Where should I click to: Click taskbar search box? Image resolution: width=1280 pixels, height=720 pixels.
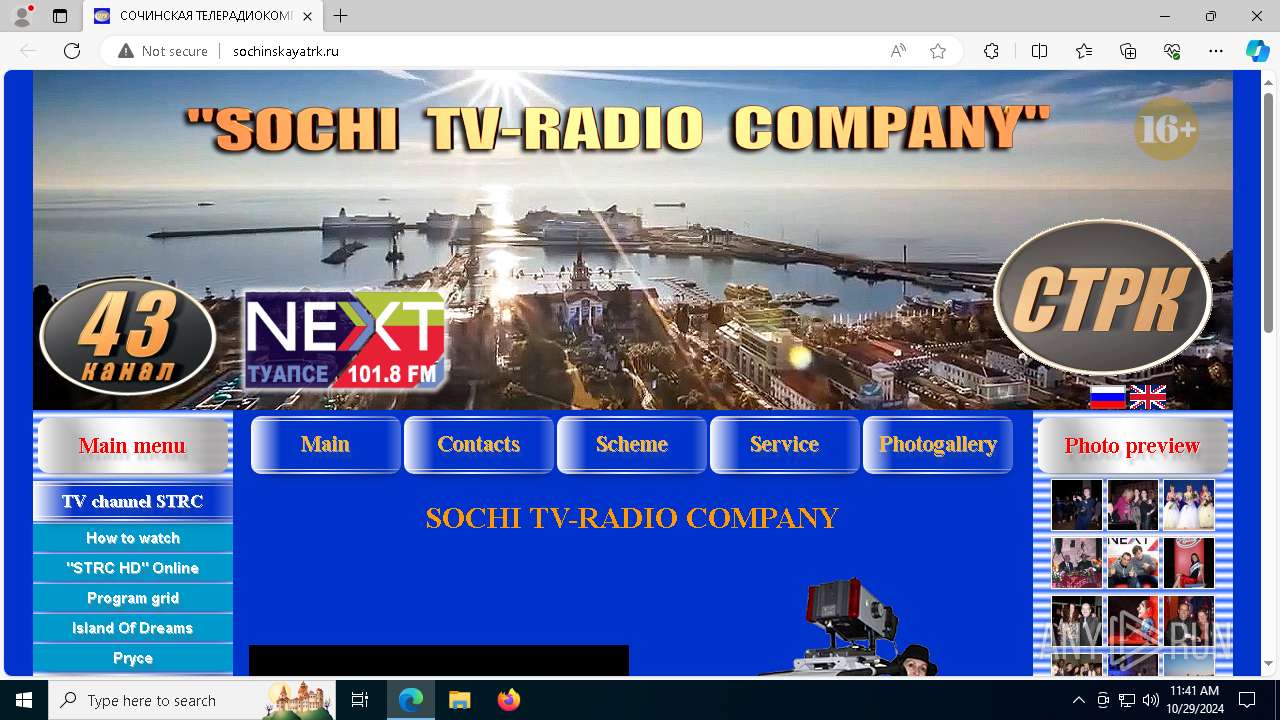click(190, 700)
